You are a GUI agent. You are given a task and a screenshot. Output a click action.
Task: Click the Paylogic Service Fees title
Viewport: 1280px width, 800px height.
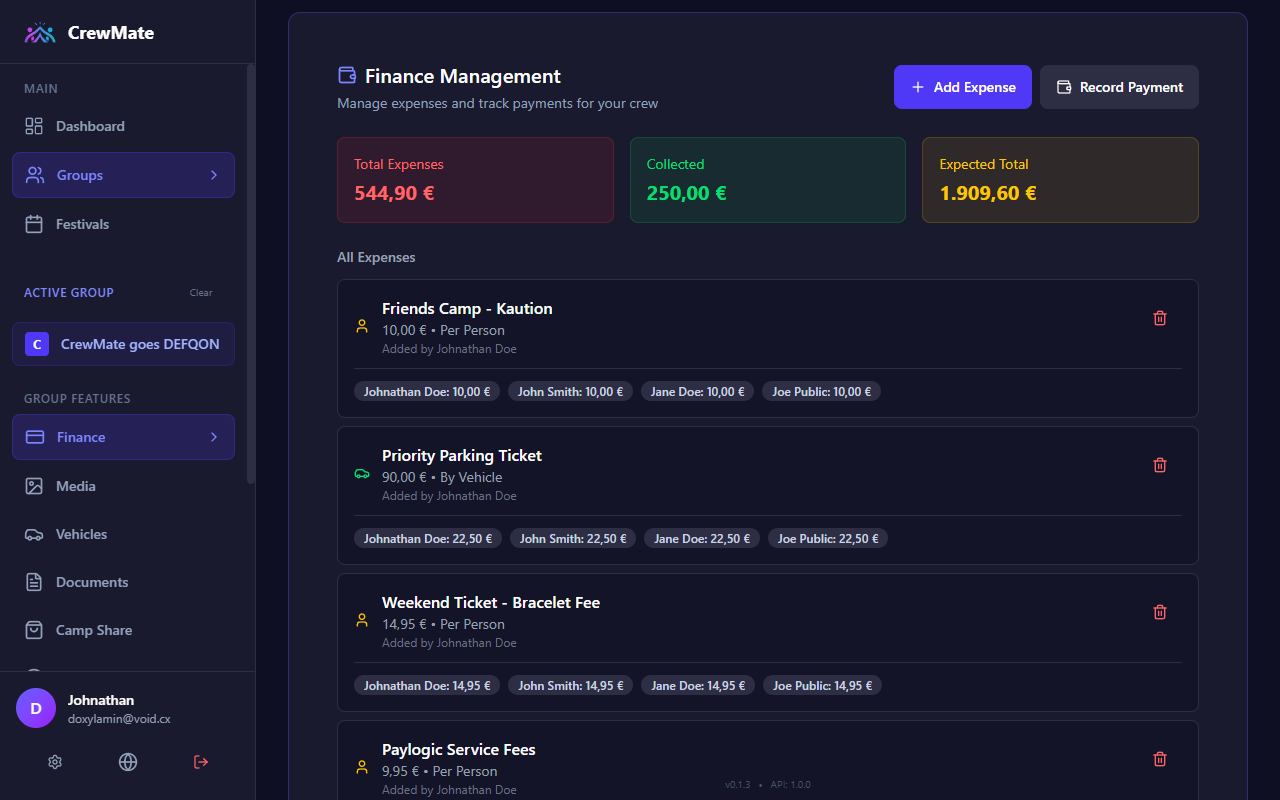click(459, 750)
